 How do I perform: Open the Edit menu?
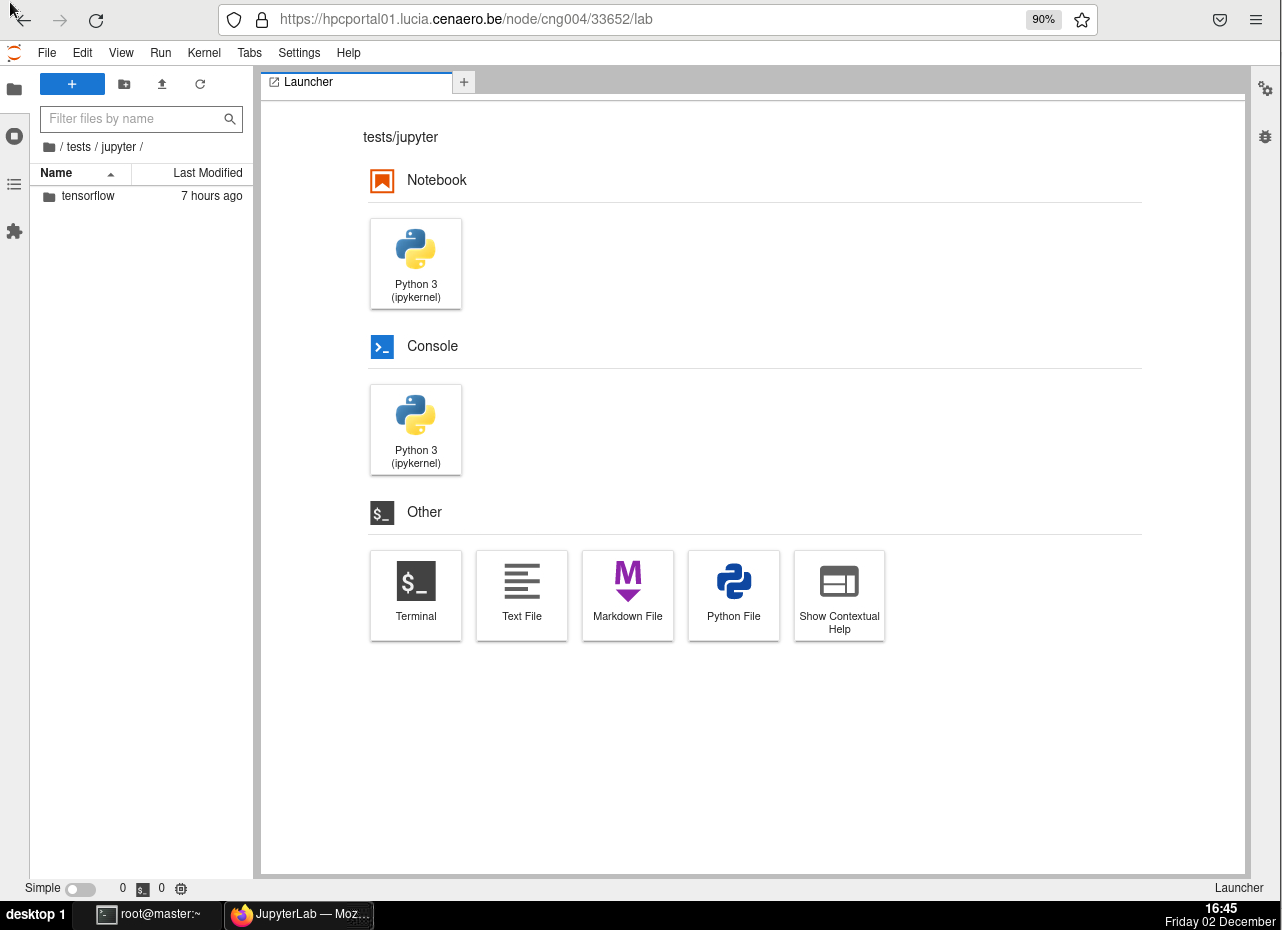82,53
